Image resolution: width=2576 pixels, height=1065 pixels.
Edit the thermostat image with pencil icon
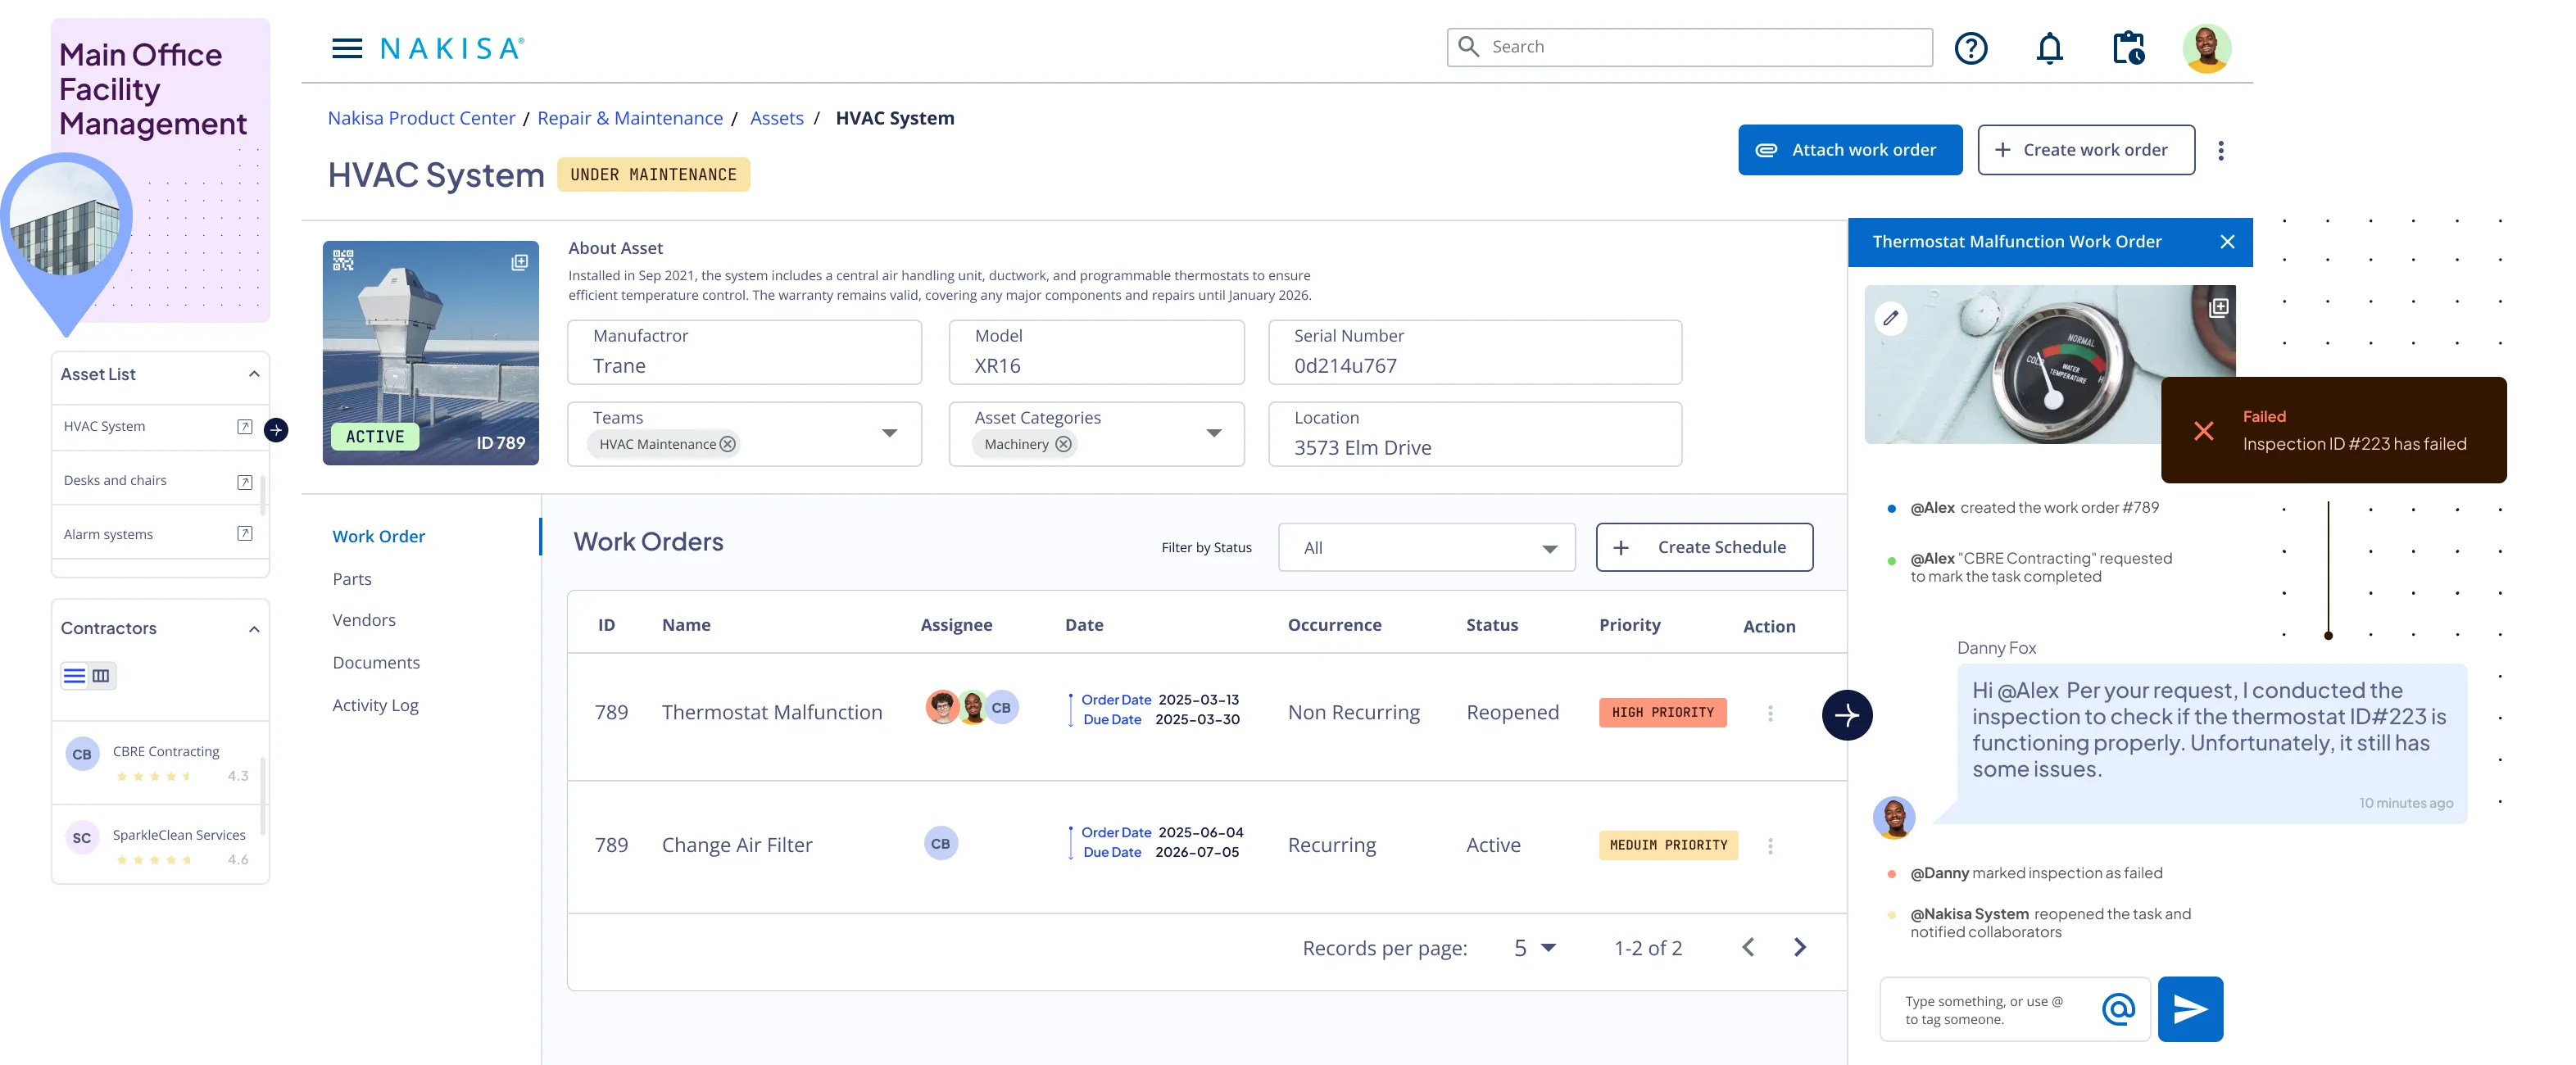(1890, 318)
